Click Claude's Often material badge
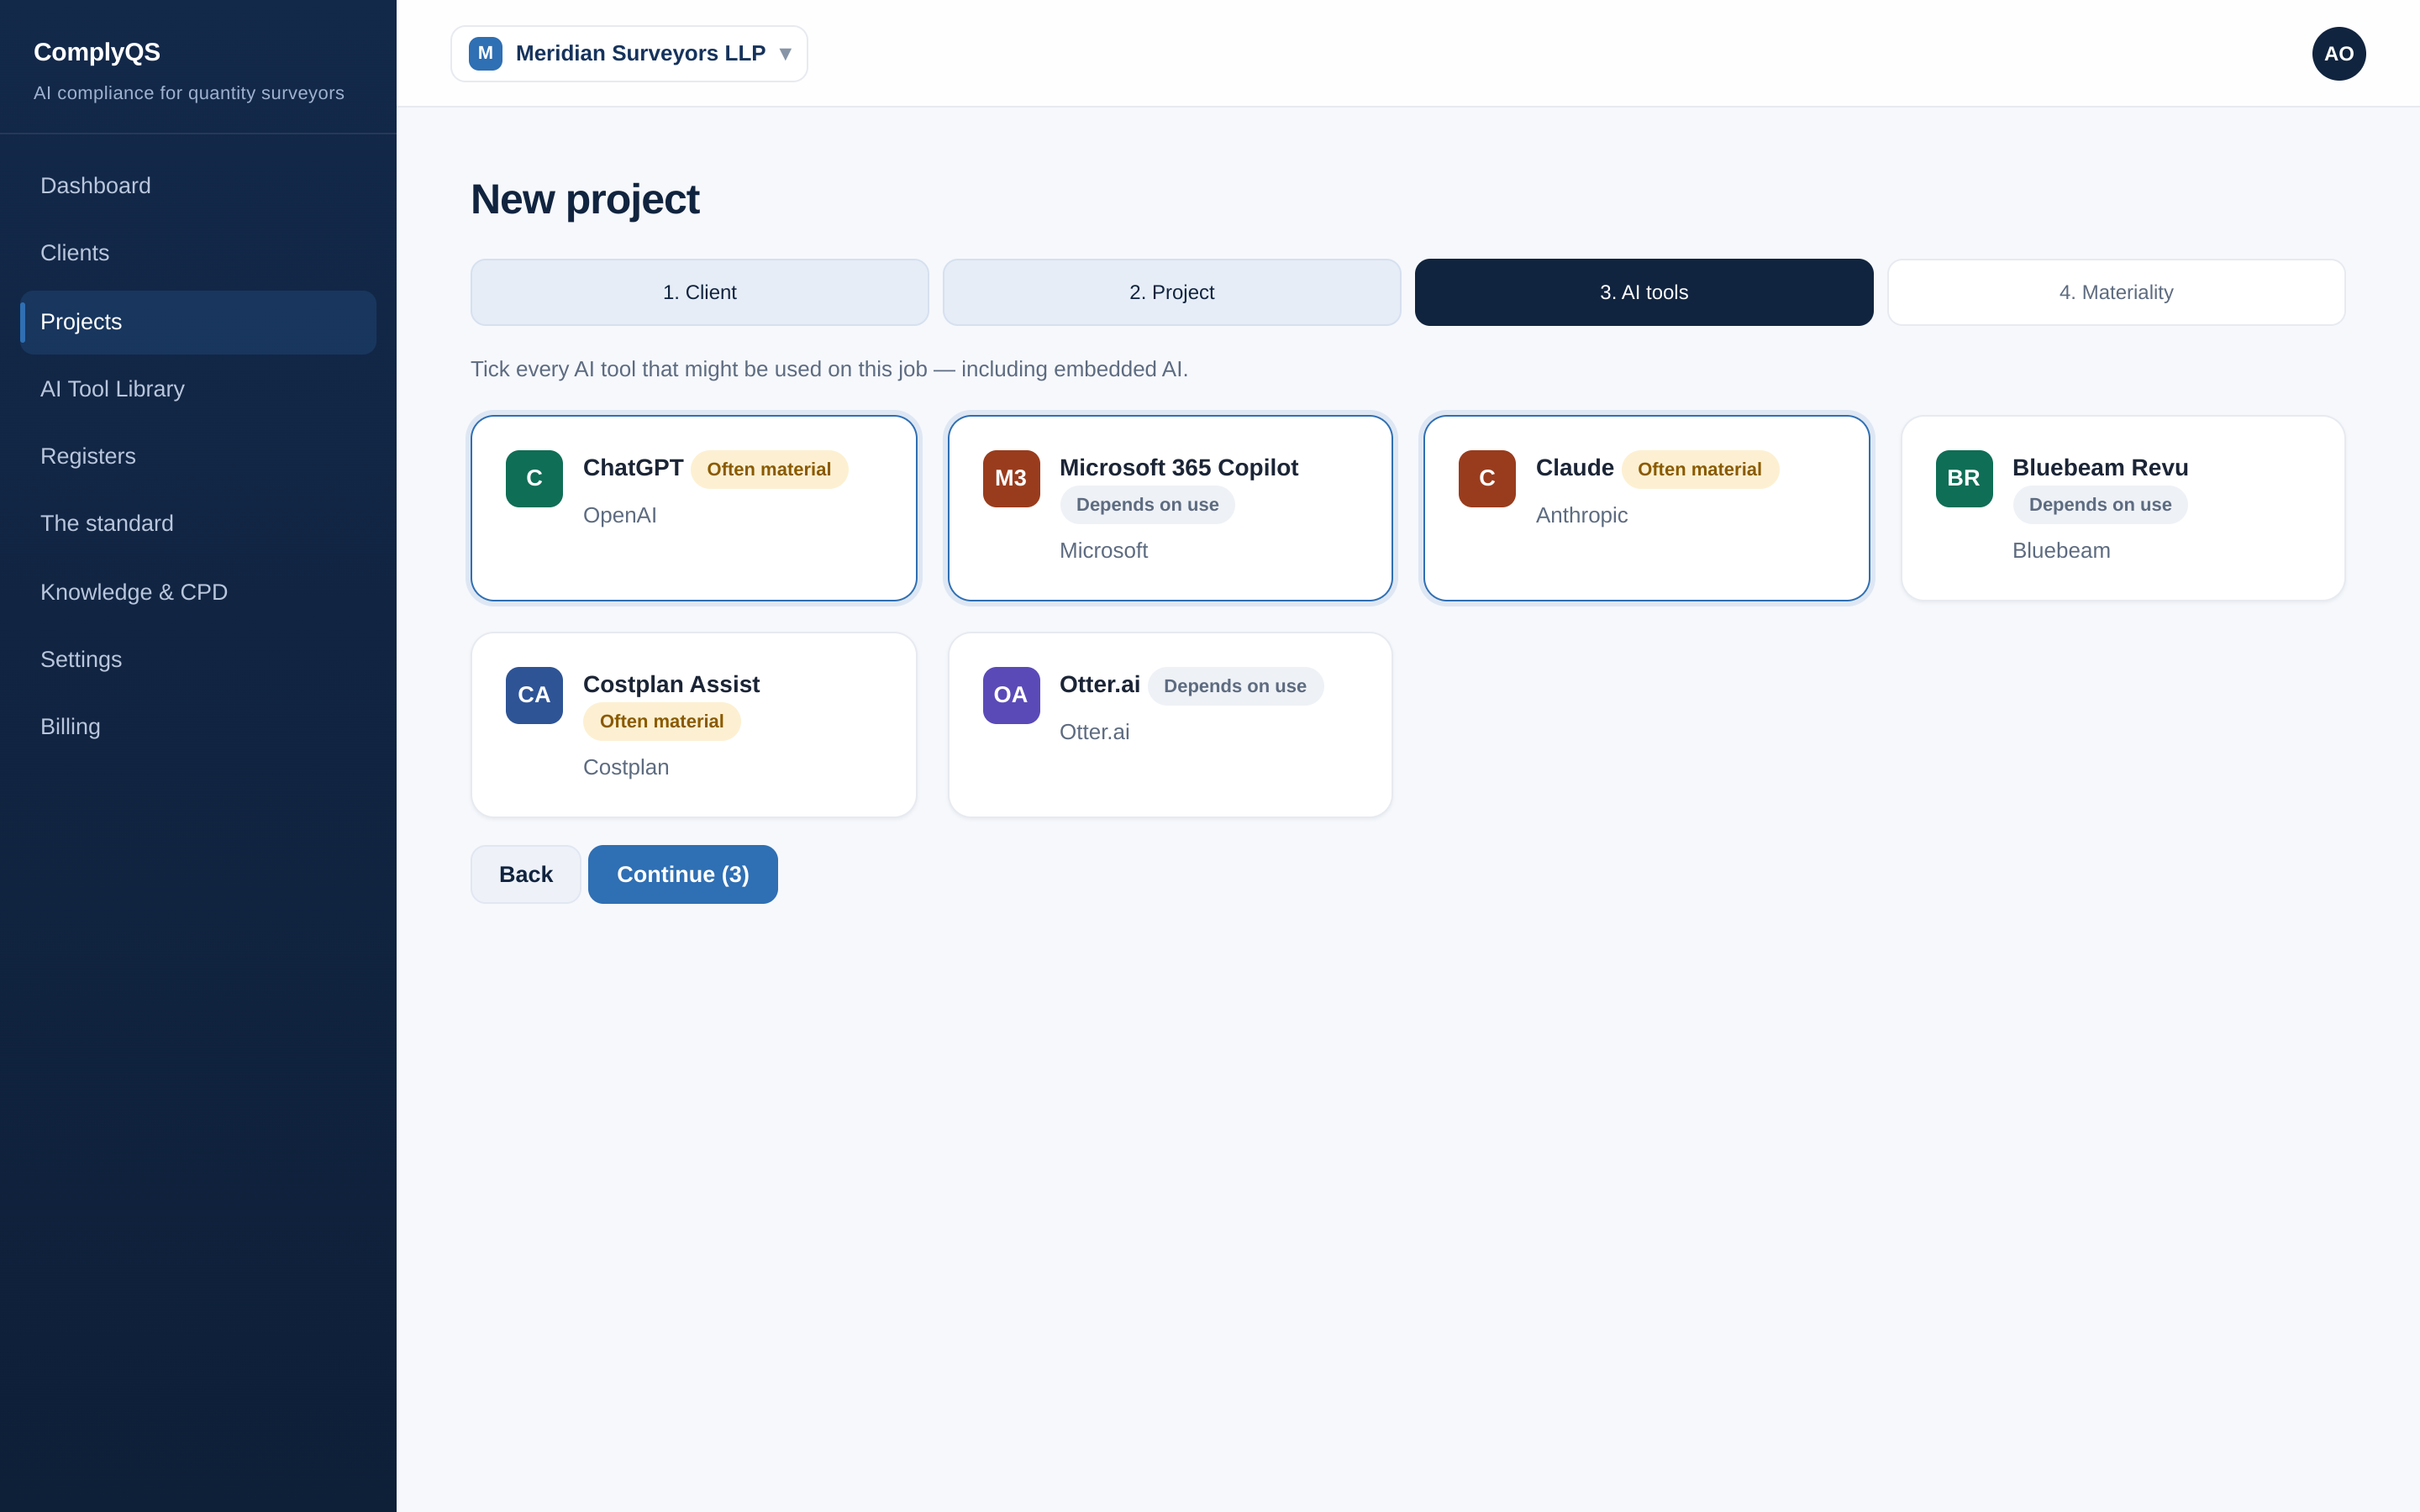This screenshot has height=1512, width=2420. tap(1700, 469)
